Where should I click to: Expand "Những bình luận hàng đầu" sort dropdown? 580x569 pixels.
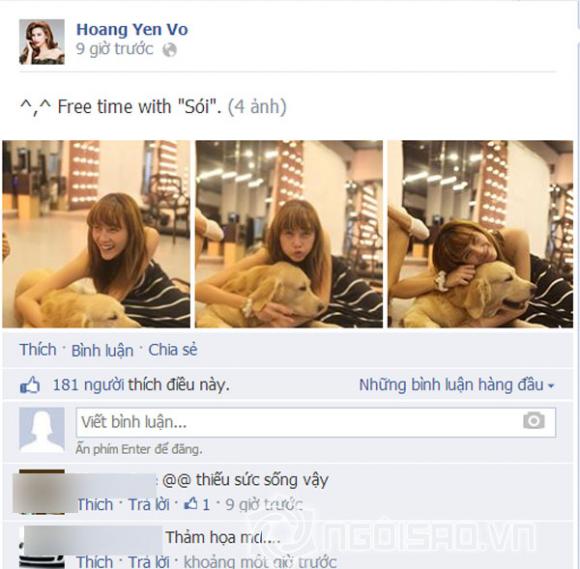pyautogui.click(x=456, y=385)
